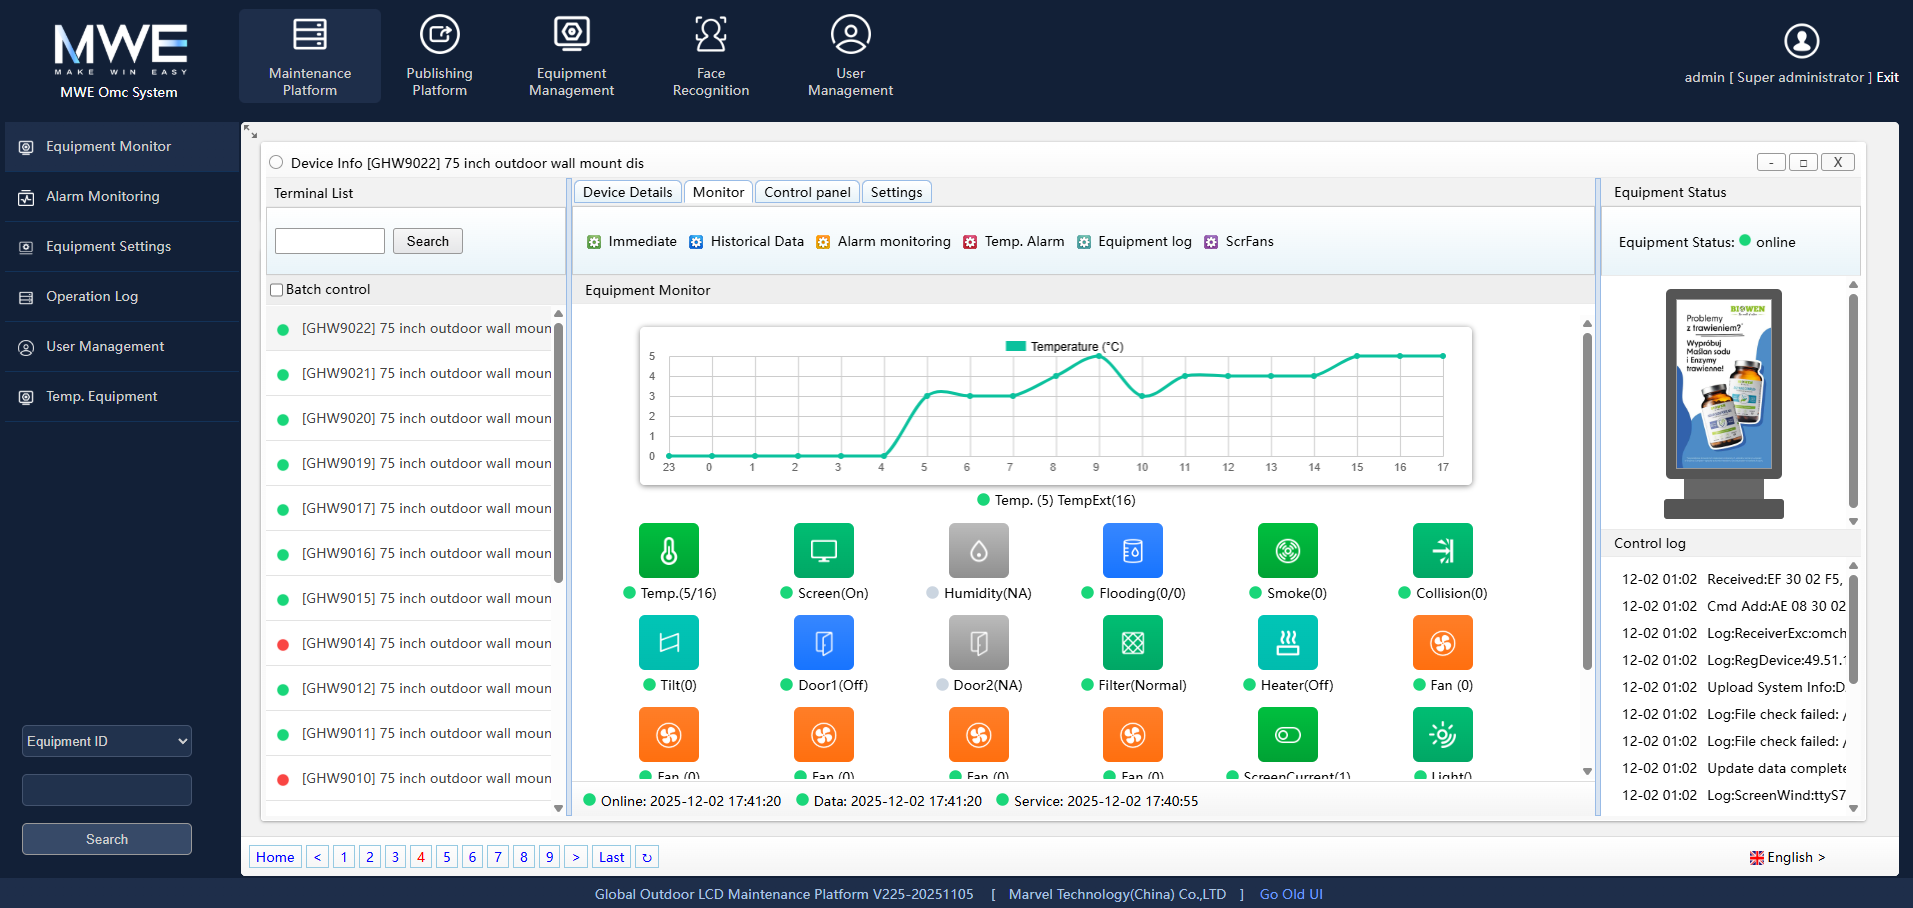Select the Heater(Off) equipment icon
Viewport: 1913px width, 908px height.
[x=1287, y=642]
